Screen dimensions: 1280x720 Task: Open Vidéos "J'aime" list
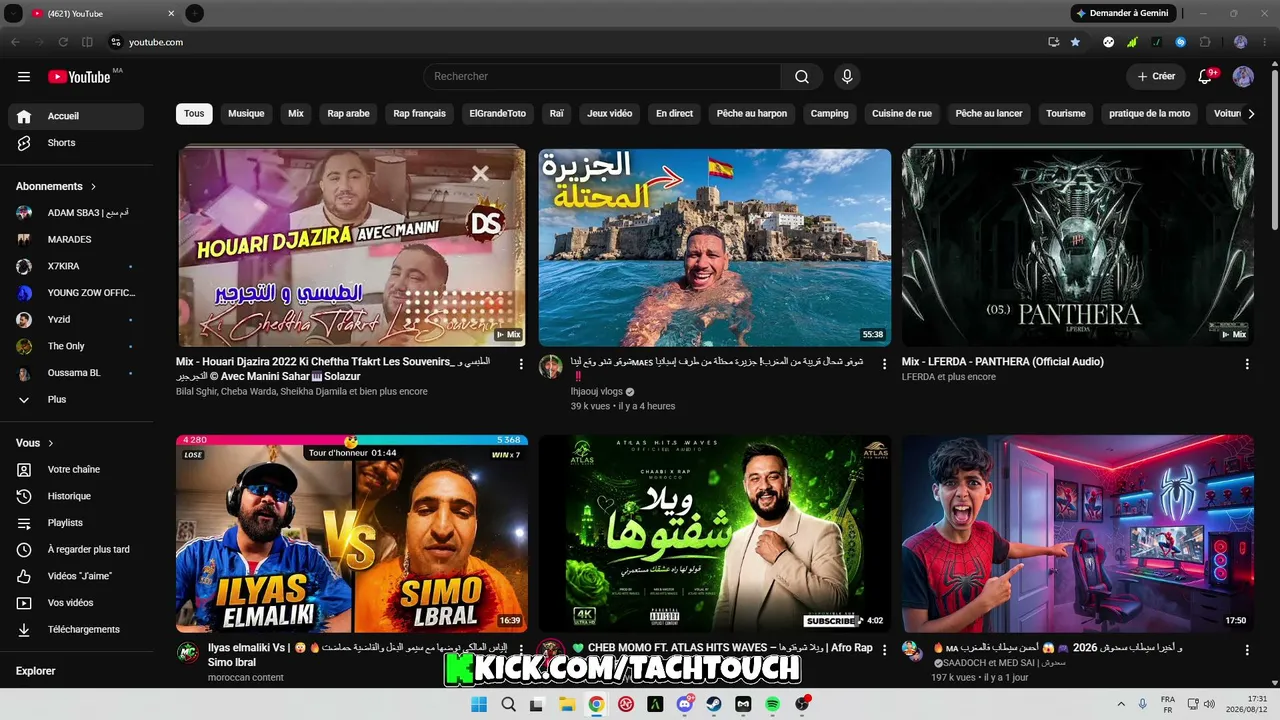76,576
